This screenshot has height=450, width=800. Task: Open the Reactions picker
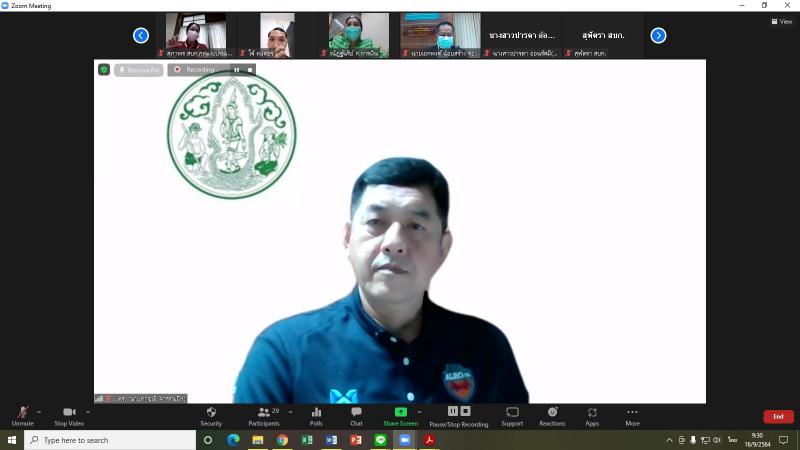[x=552, y=416]
